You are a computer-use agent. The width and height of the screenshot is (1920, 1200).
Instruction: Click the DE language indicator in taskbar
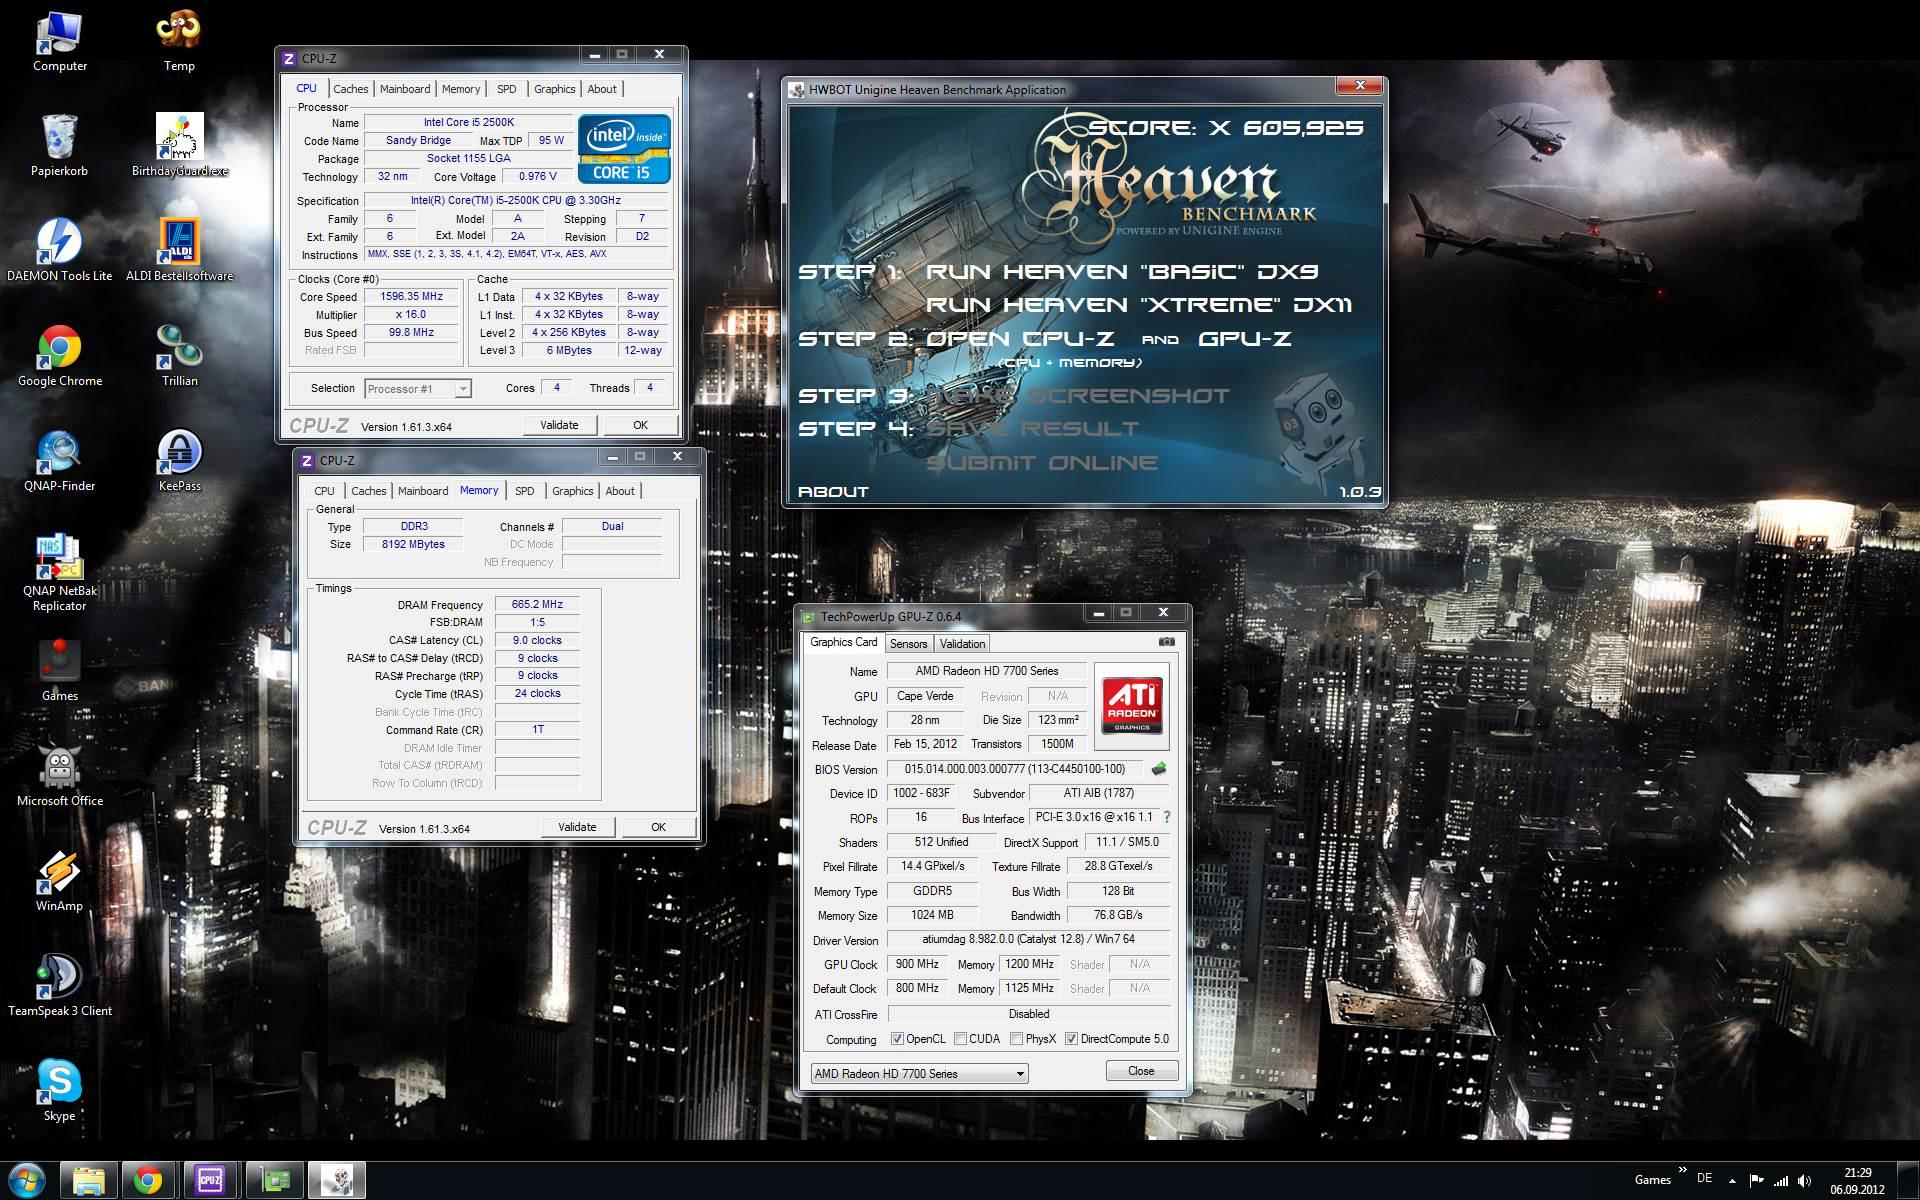tap(1705, 1178)
